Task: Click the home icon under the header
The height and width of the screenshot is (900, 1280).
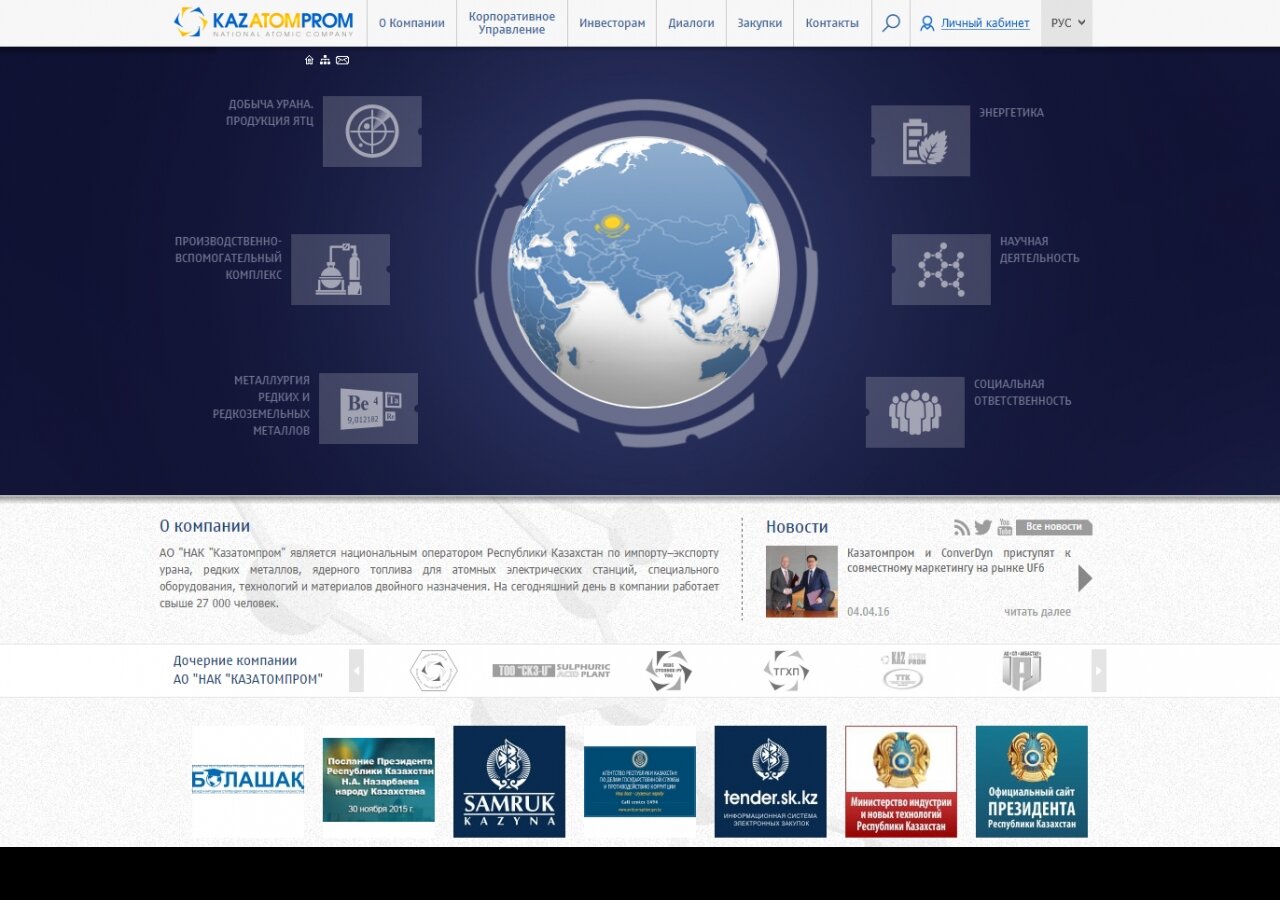Action: pyautogui.click(x=309, y=60)
